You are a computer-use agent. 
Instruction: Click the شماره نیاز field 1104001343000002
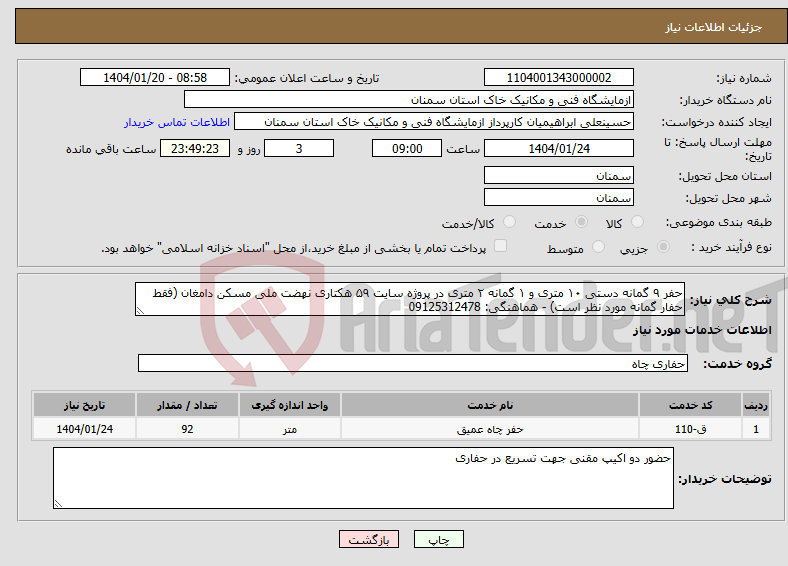(558, 77)
